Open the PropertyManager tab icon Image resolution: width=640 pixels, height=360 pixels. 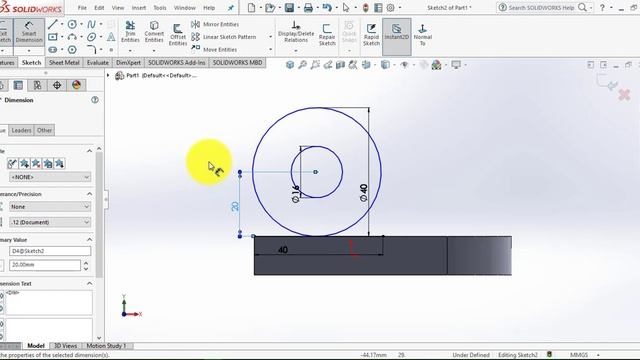point(18,85)
